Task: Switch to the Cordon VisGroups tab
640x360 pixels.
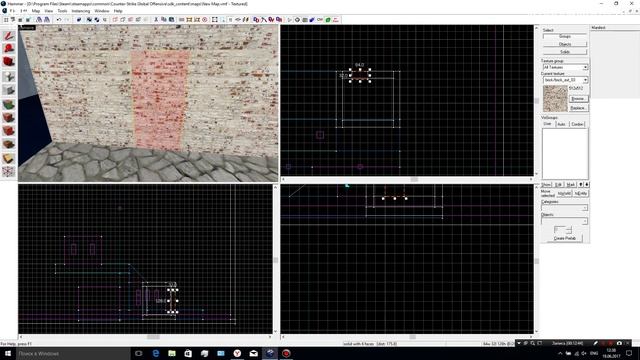Action: [x=577, y=124]
